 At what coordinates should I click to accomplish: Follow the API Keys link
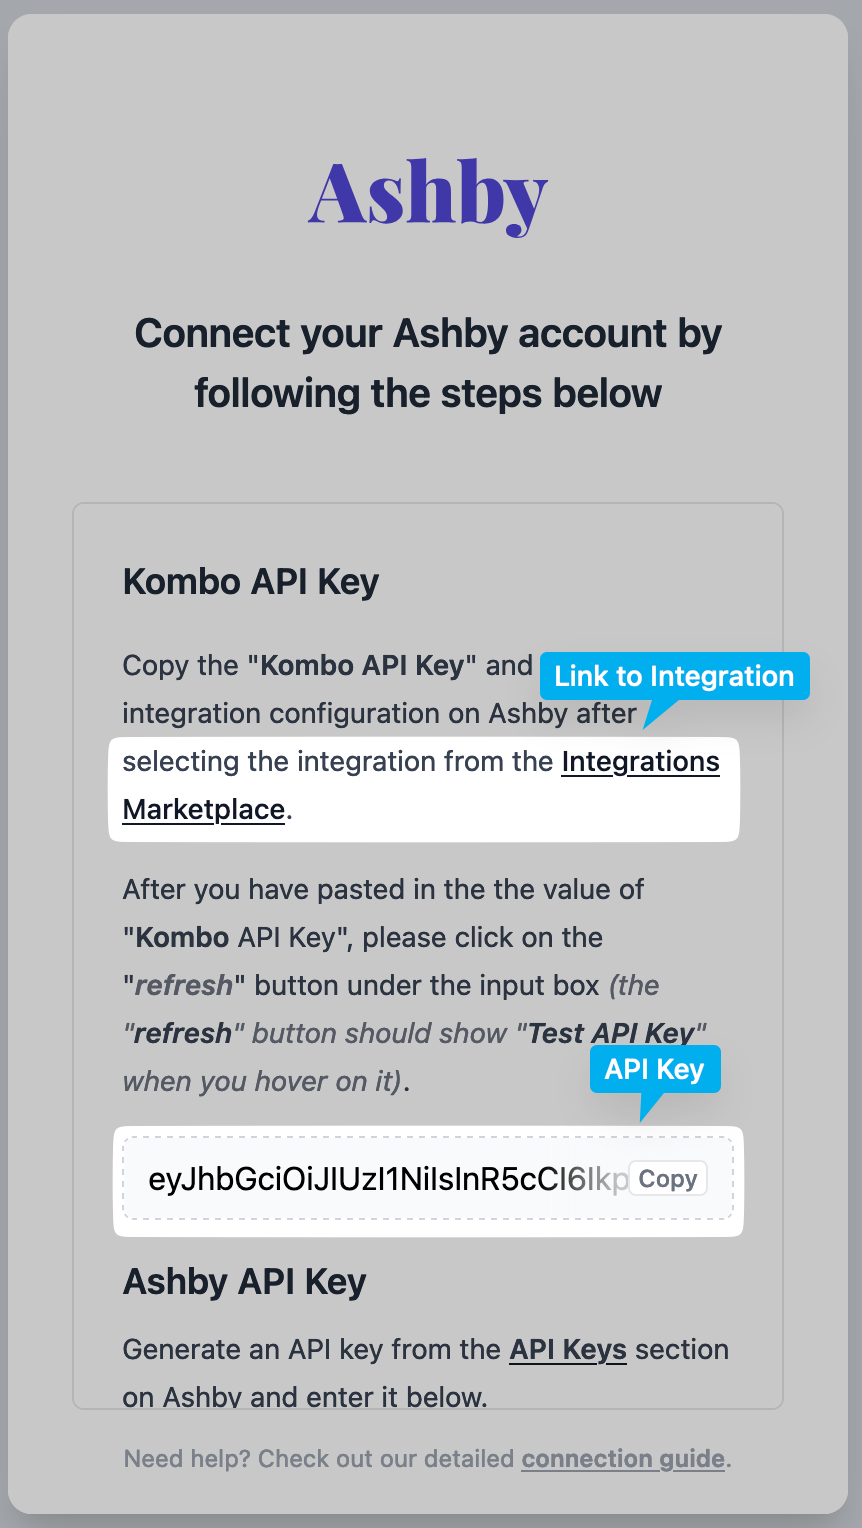[568, 1350]
